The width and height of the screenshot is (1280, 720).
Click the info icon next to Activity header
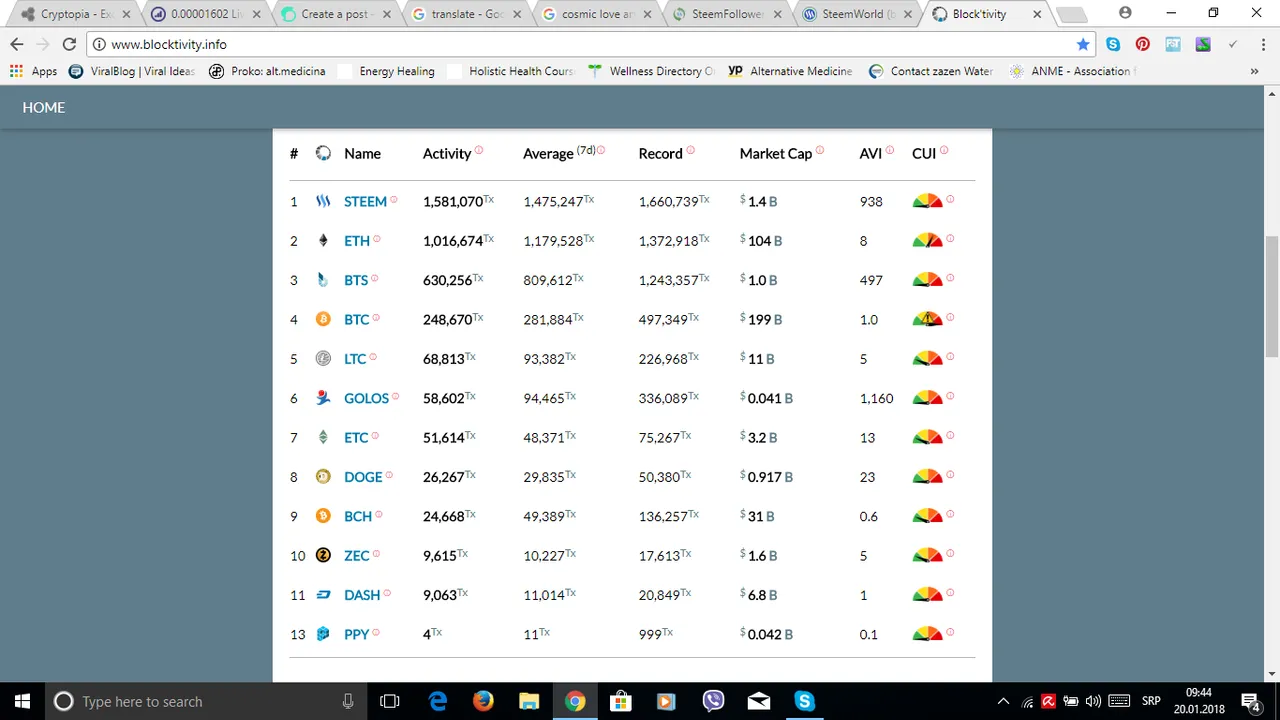479,150
